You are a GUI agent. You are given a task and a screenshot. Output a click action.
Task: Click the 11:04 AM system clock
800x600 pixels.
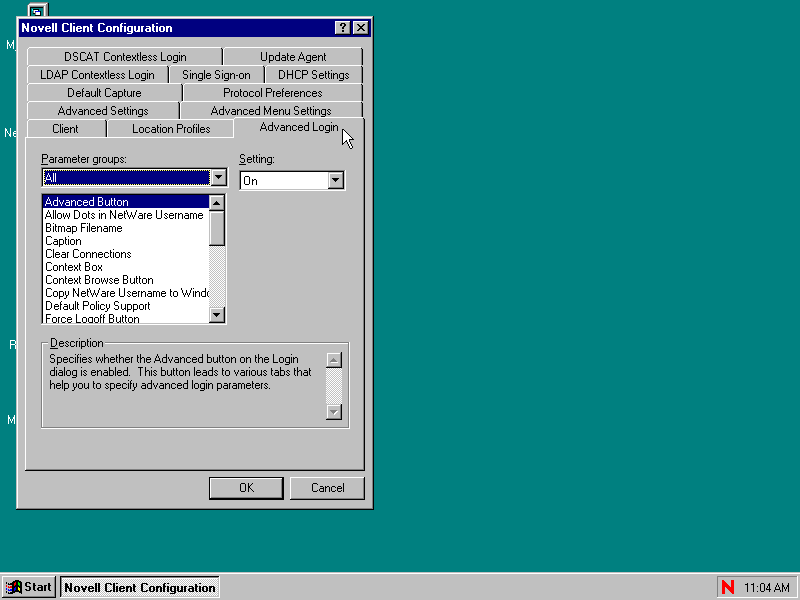(767, 588)
